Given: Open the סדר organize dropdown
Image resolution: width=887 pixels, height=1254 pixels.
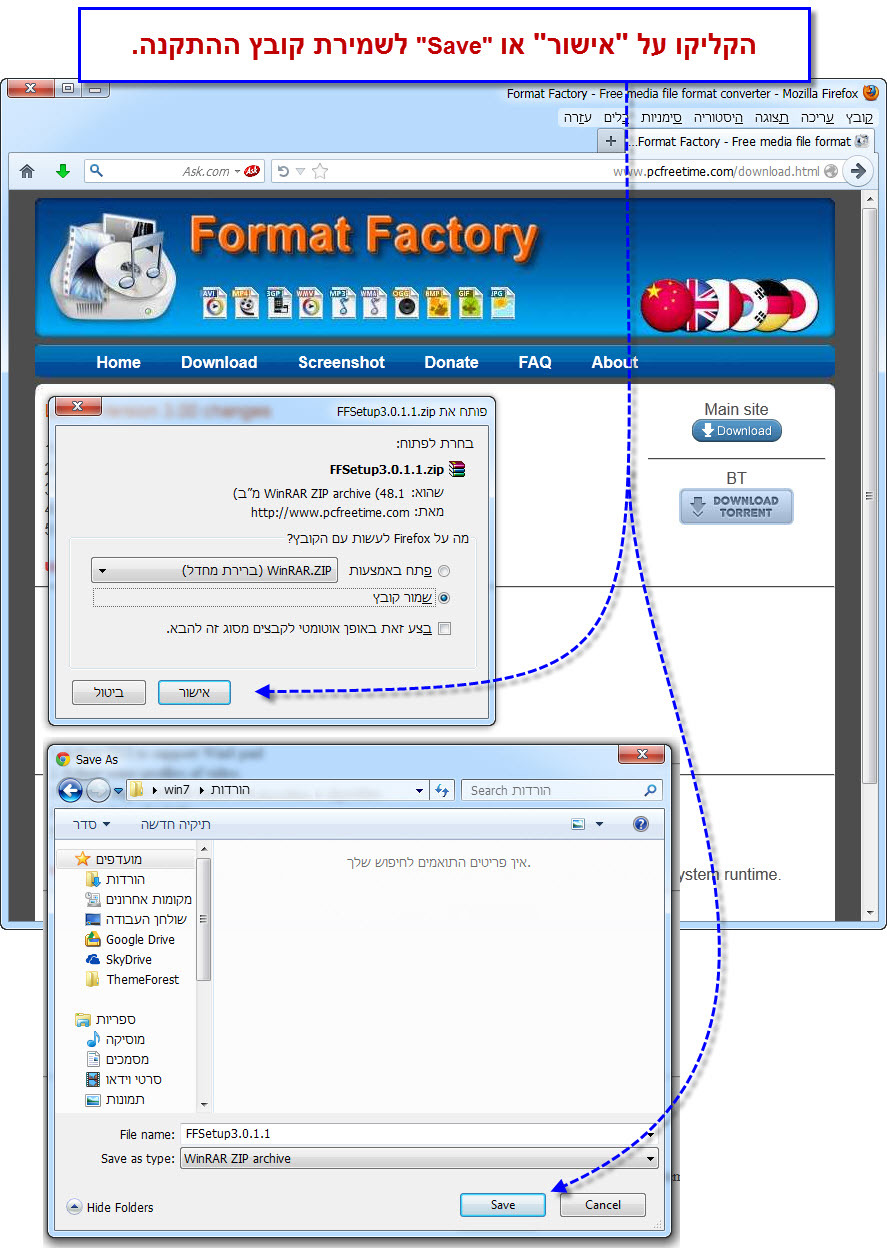Looking at the screenshot, I should point(91,824).
